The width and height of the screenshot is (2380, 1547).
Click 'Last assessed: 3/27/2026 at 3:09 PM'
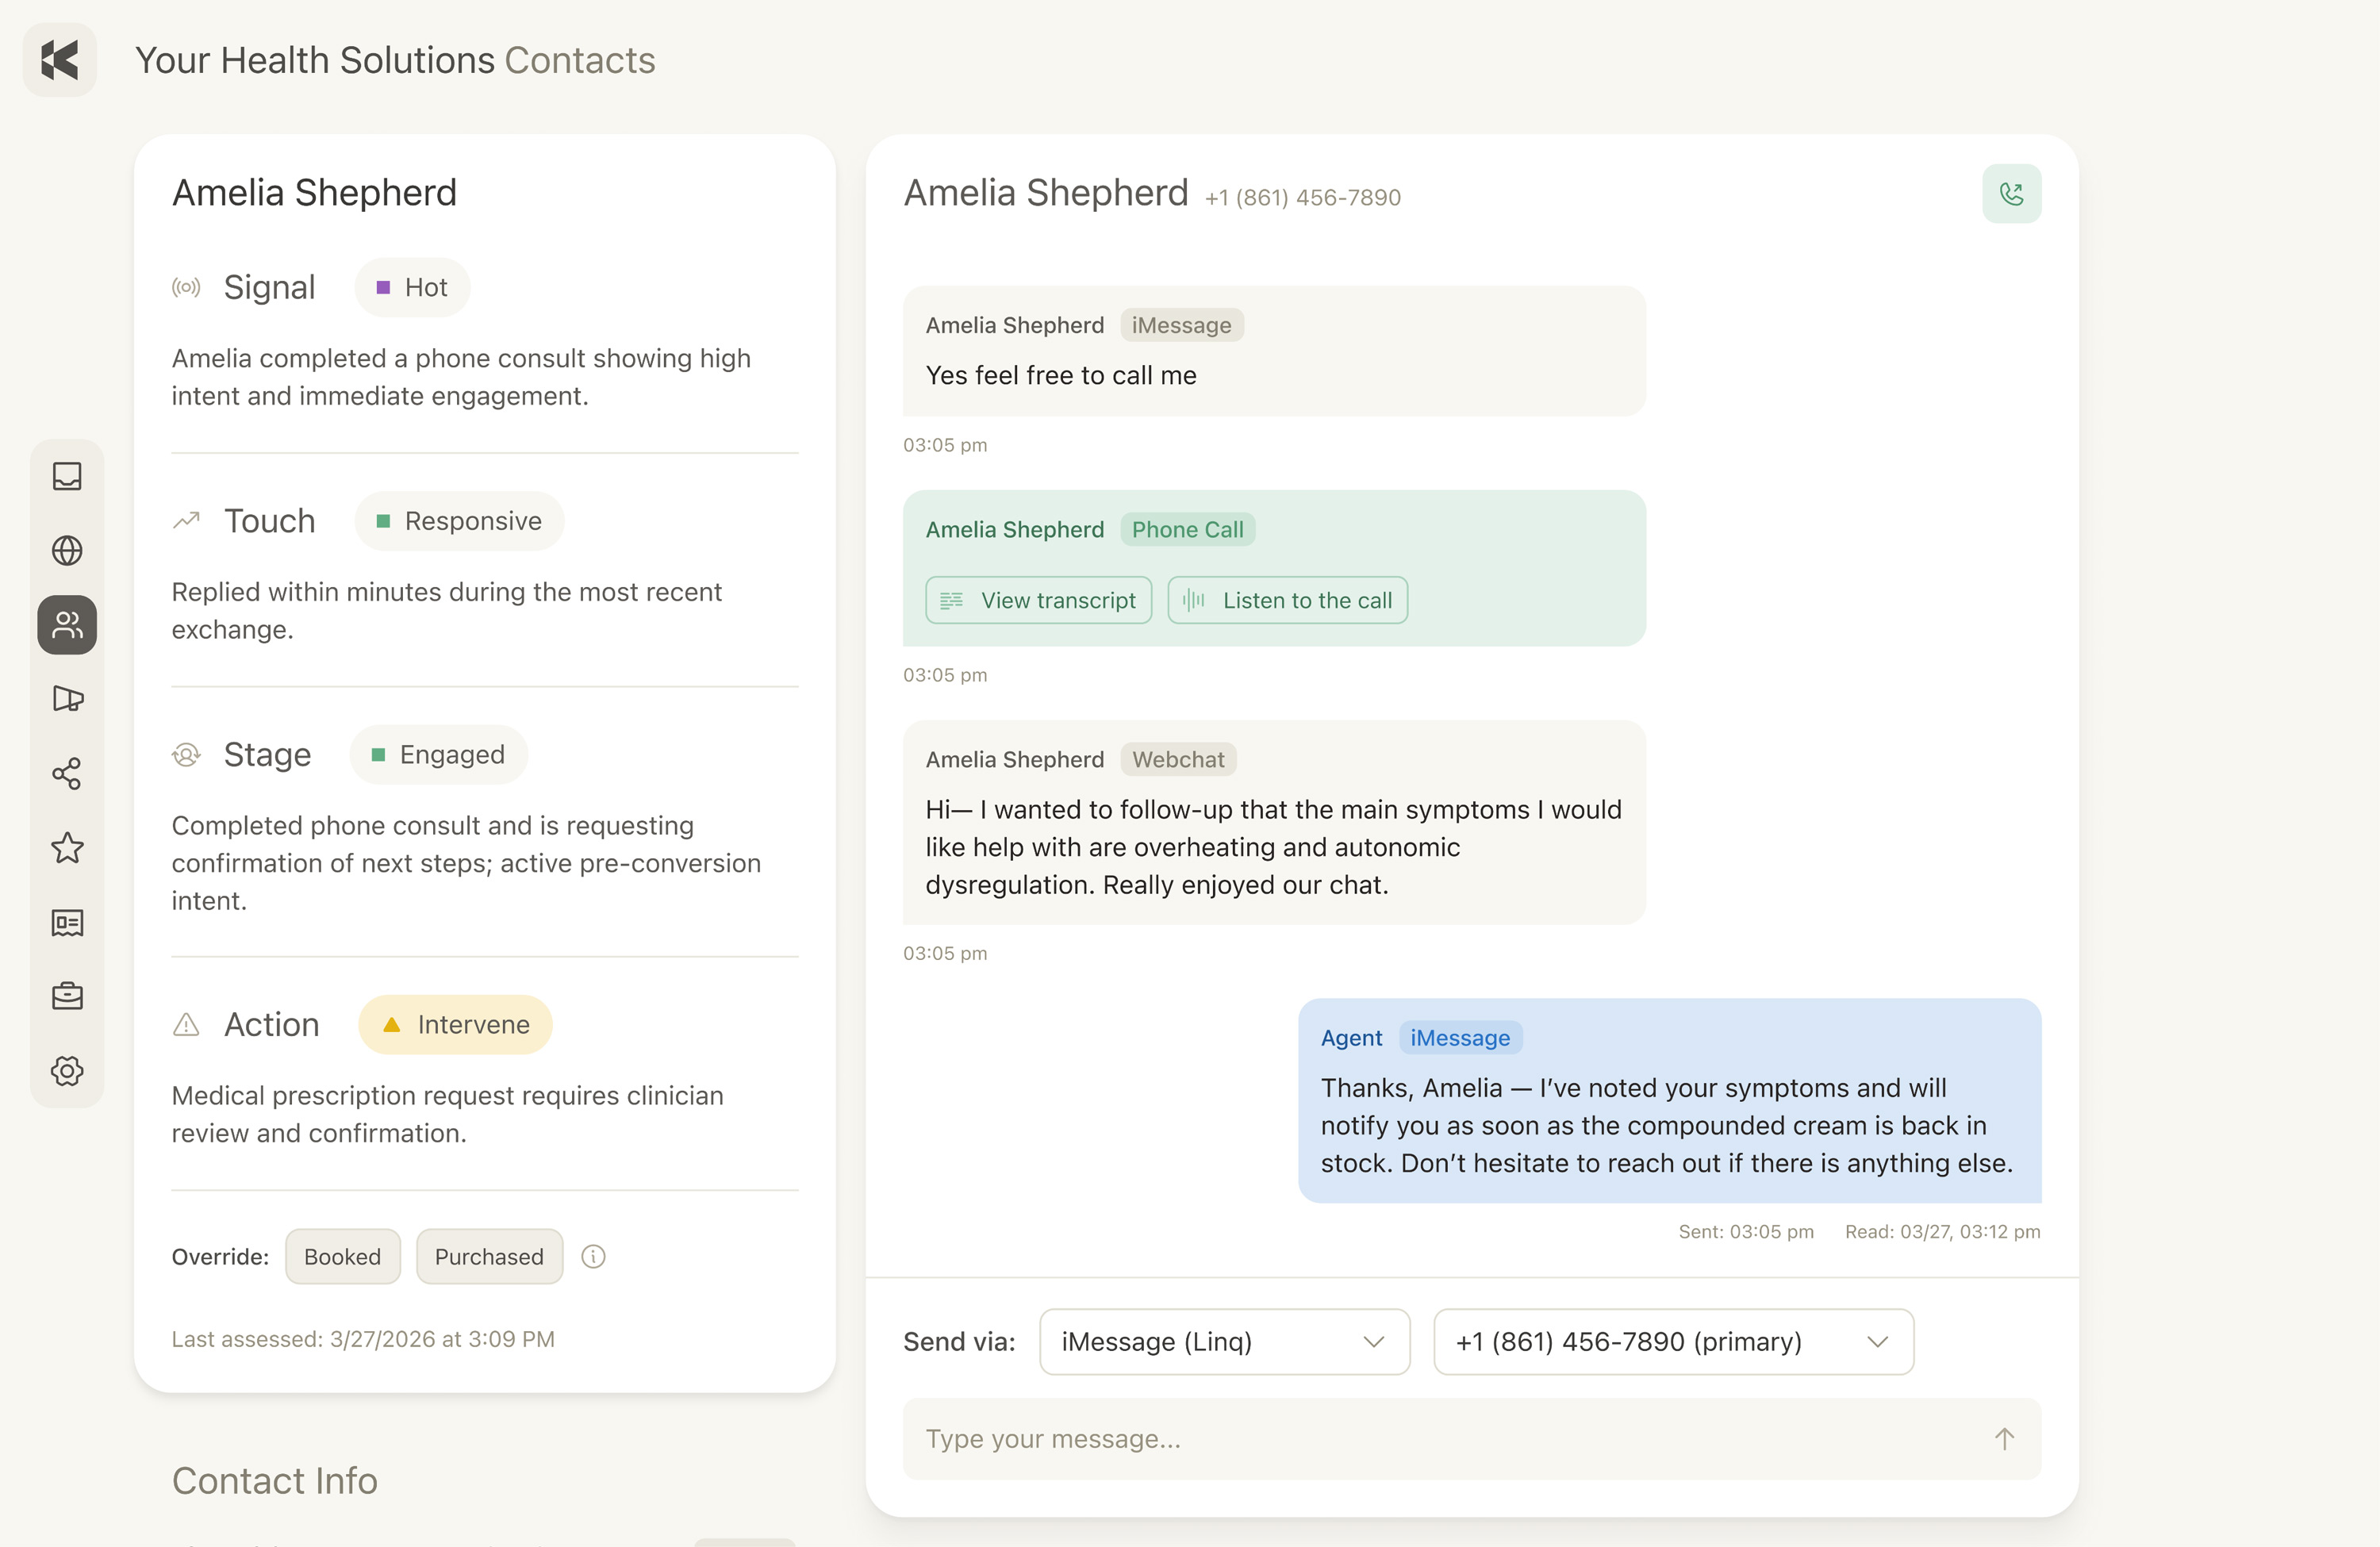[x=363, y=1339]
